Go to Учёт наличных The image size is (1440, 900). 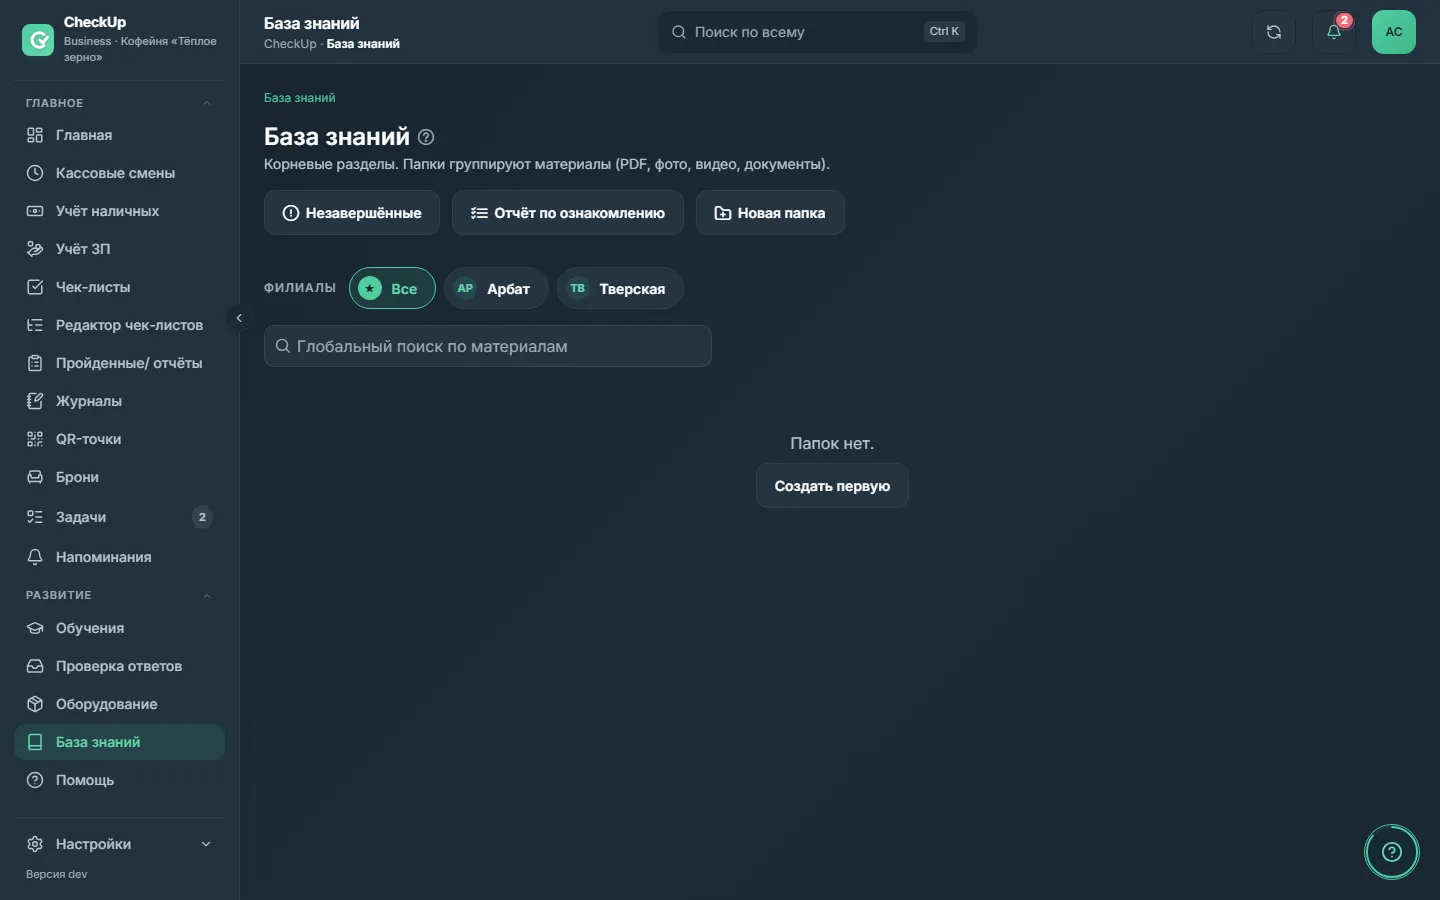pos(119,211)
